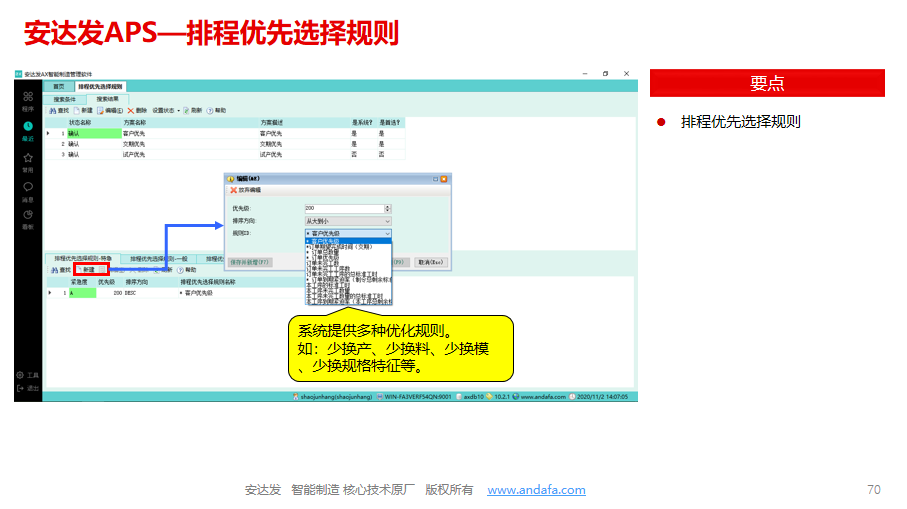Click the 10.2.1 version in status bar
The height and width of the screenshot is (509, 907).
[x=498, y=397]
